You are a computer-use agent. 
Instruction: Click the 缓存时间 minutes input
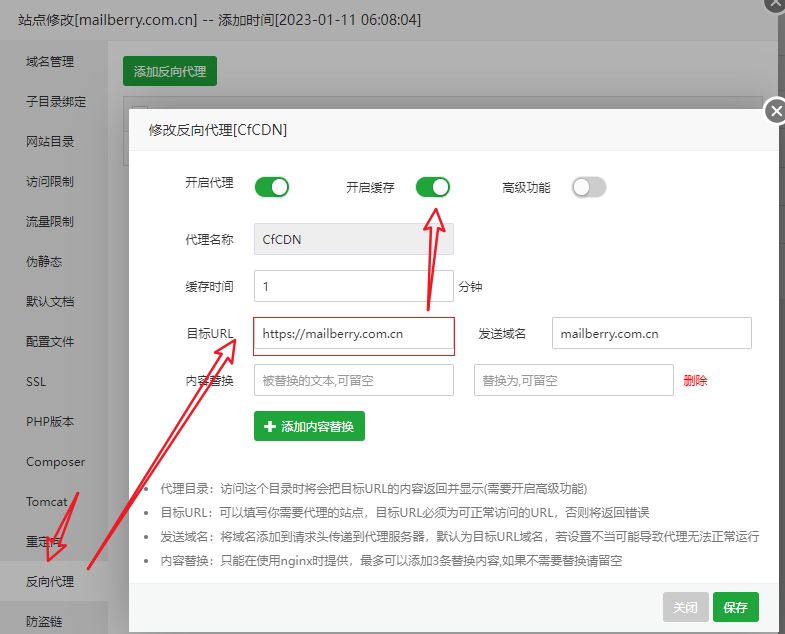click(x=354, y=286)
